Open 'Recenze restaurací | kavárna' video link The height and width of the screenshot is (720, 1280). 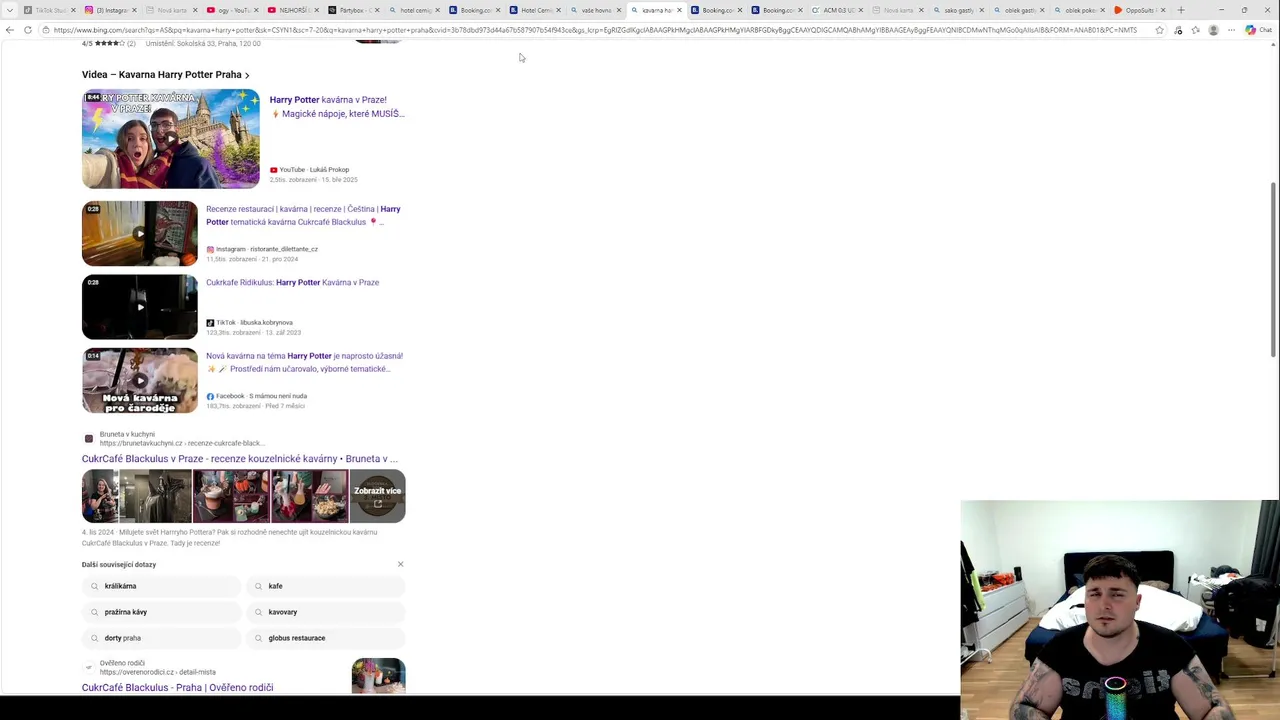[303, 215]
